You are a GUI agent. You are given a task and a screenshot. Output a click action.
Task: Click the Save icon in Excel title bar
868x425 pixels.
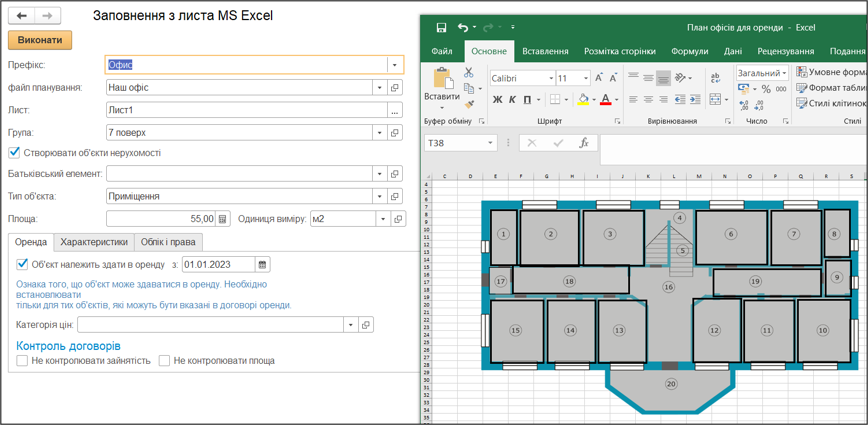click(x=441, y=28)
